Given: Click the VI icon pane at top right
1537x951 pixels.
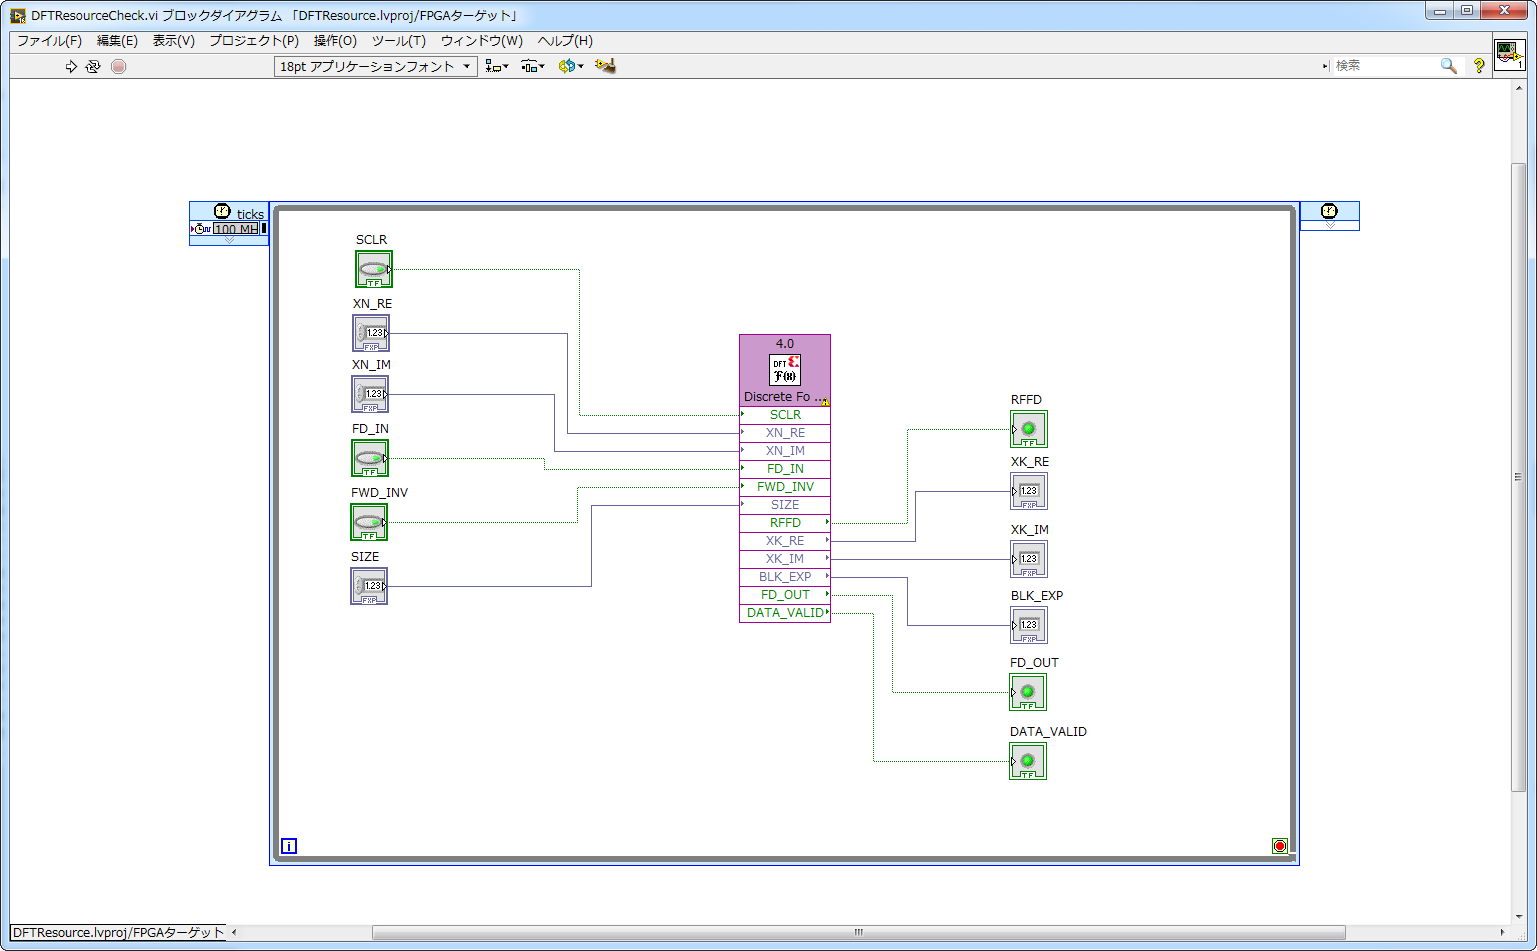Looking at the screenshot, I should point(1509,55).
